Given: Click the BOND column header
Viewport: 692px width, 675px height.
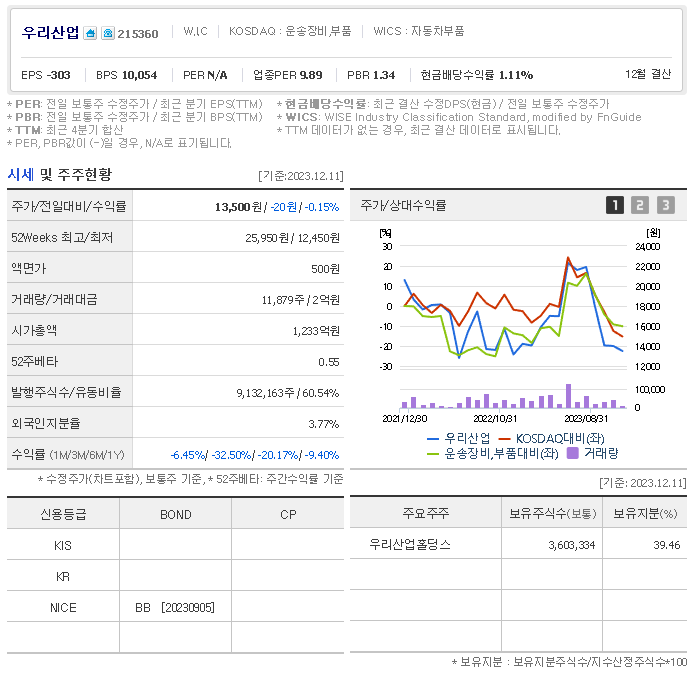Looking at the screenshot, I should [176, 514].
